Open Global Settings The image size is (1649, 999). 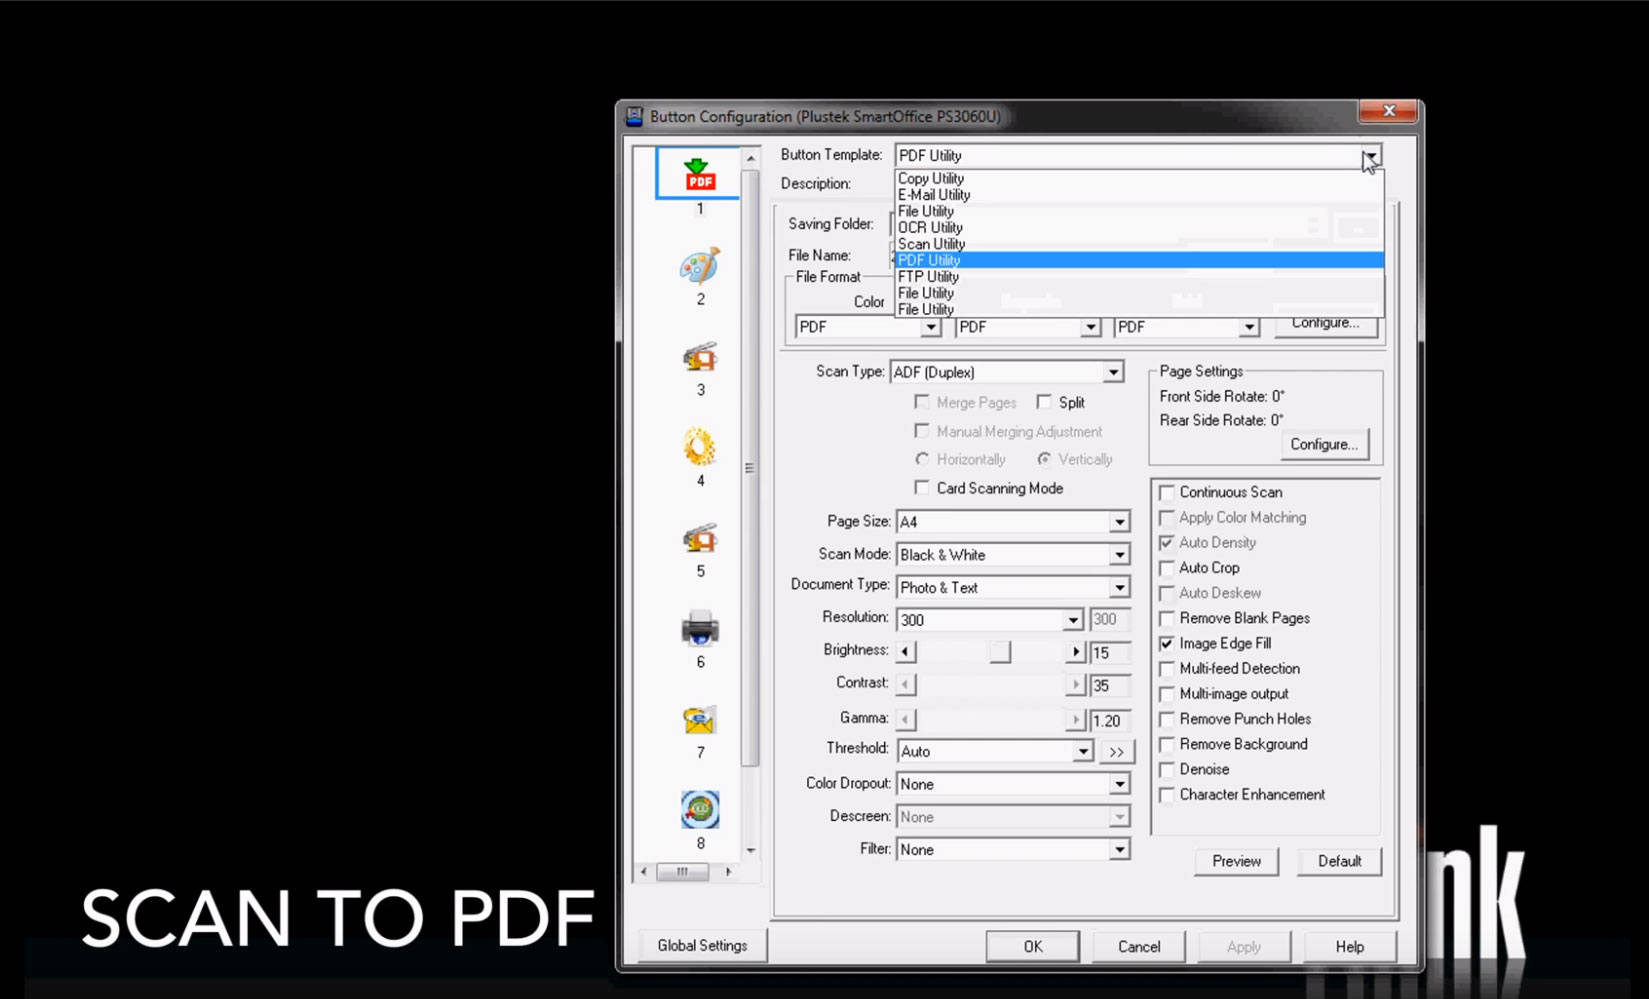pos(702,945)
